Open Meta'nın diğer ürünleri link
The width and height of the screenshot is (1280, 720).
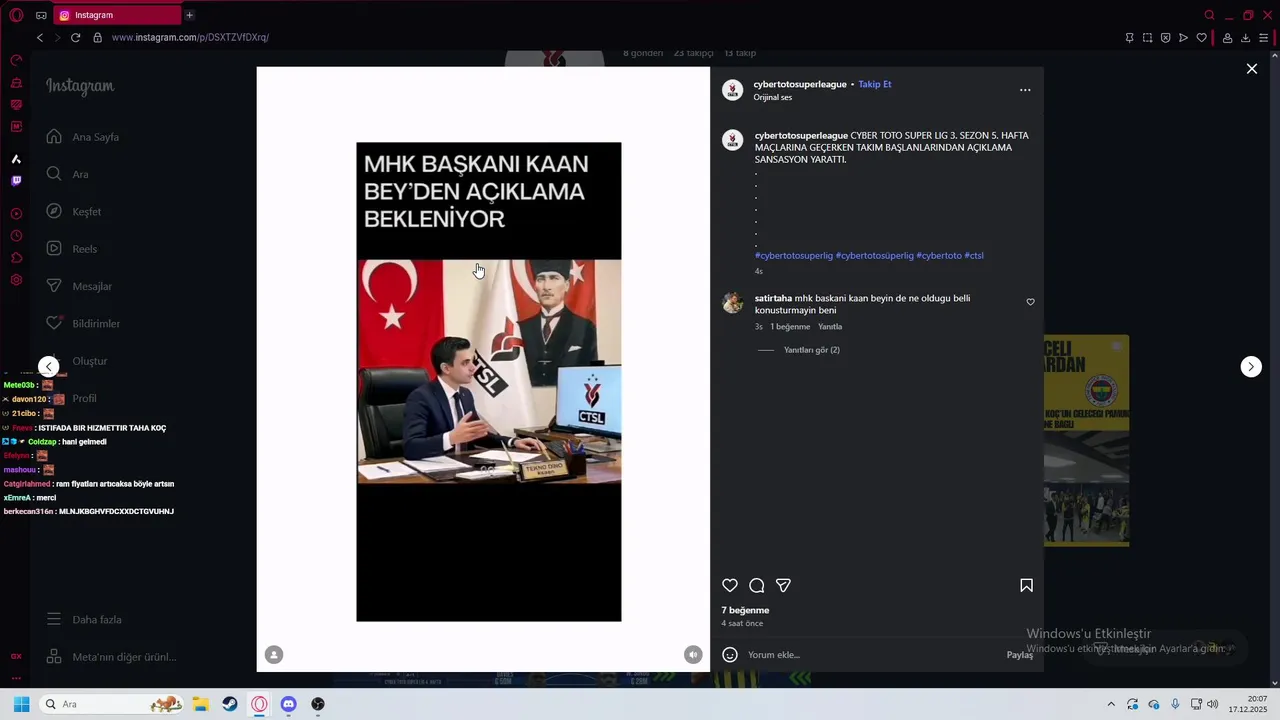point(112,657)
